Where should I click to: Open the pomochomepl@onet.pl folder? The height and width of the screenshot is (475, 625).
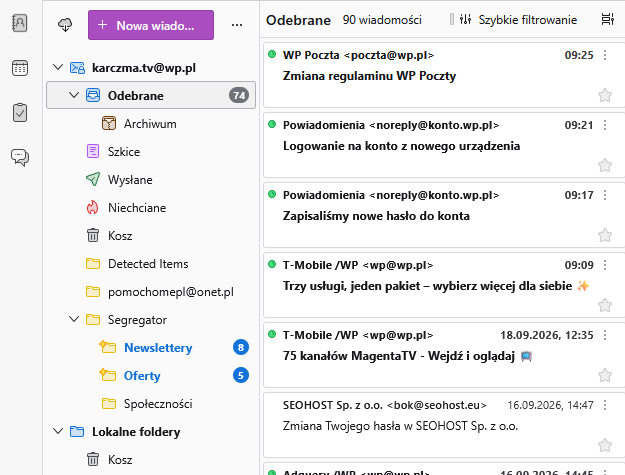click(x=151, y=292)
